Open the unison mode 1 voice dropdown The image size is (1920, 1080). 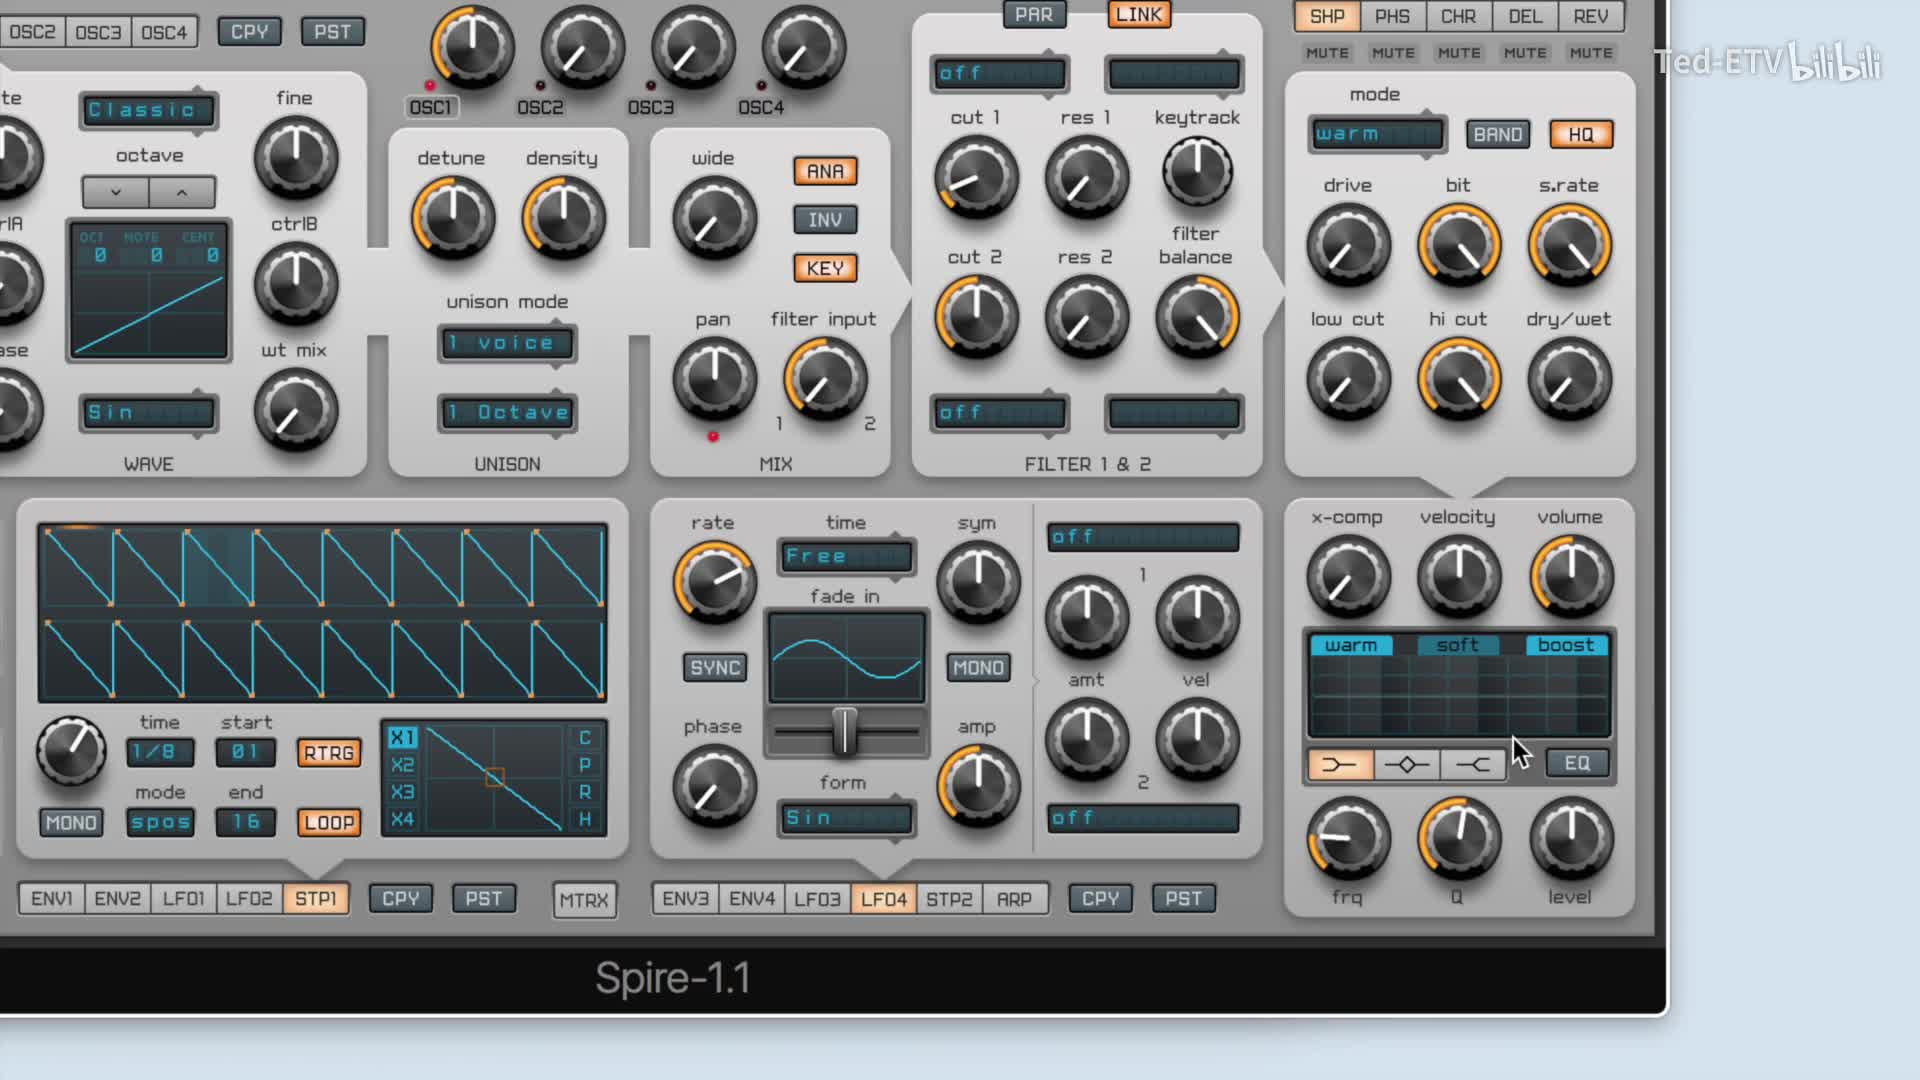507,343
